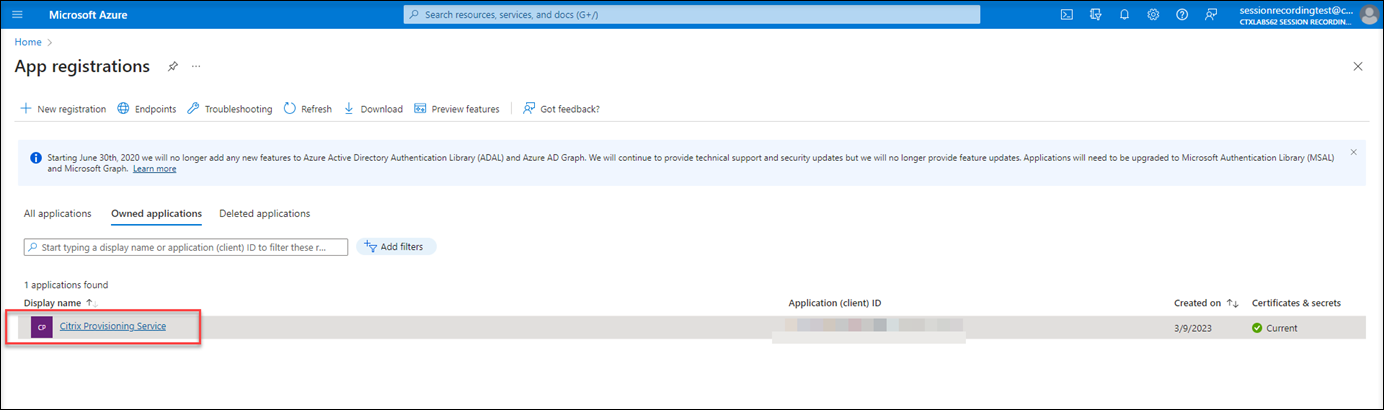Click Microsoft Azure logo text
Image resolution: width=1384 pixels, height=410 pixels.
(x=88, y=15)
